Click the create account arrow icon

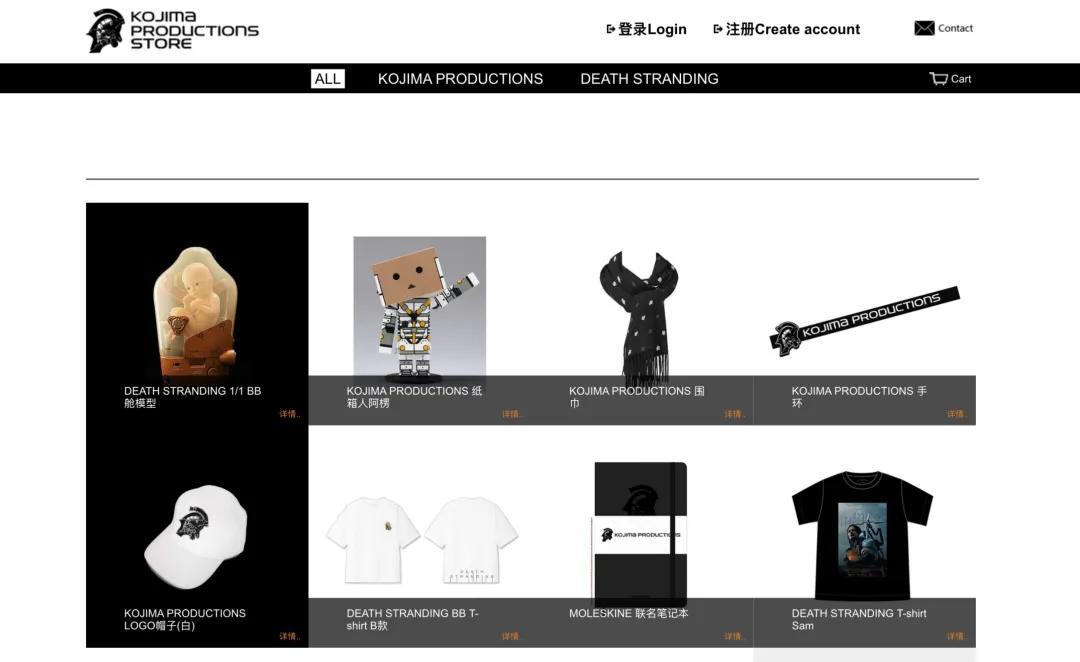(x=718, y=29)
